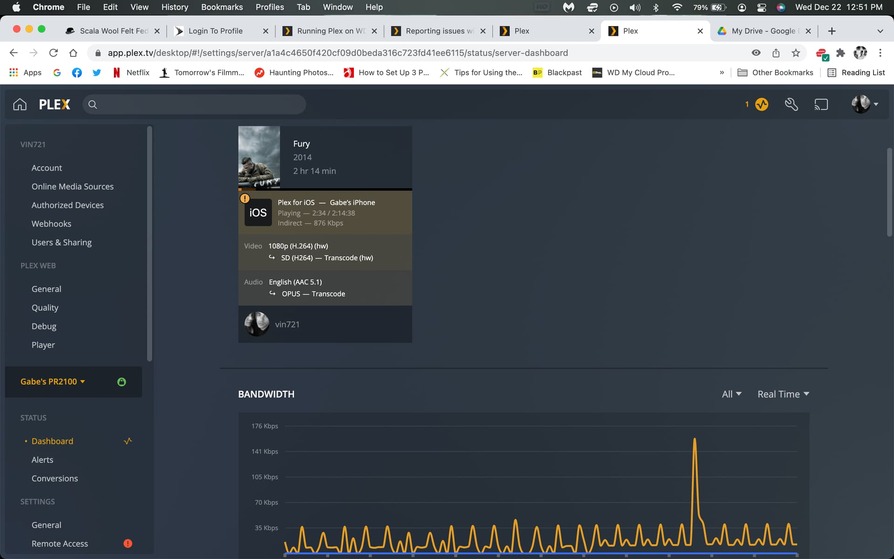
Task: Open the Bookmarks menu in menu bar
Action: tap(222, 7)
